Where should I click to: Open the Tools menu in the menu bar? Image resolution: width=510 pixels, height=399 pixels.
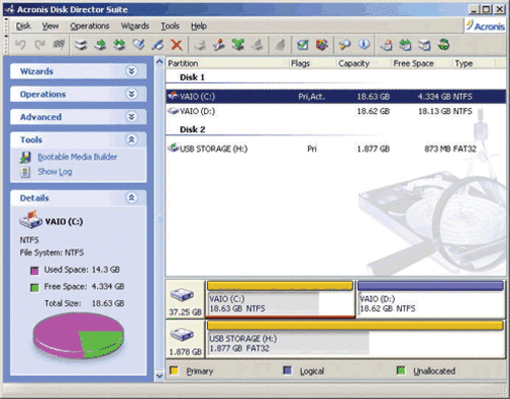(x=170, y=26)
